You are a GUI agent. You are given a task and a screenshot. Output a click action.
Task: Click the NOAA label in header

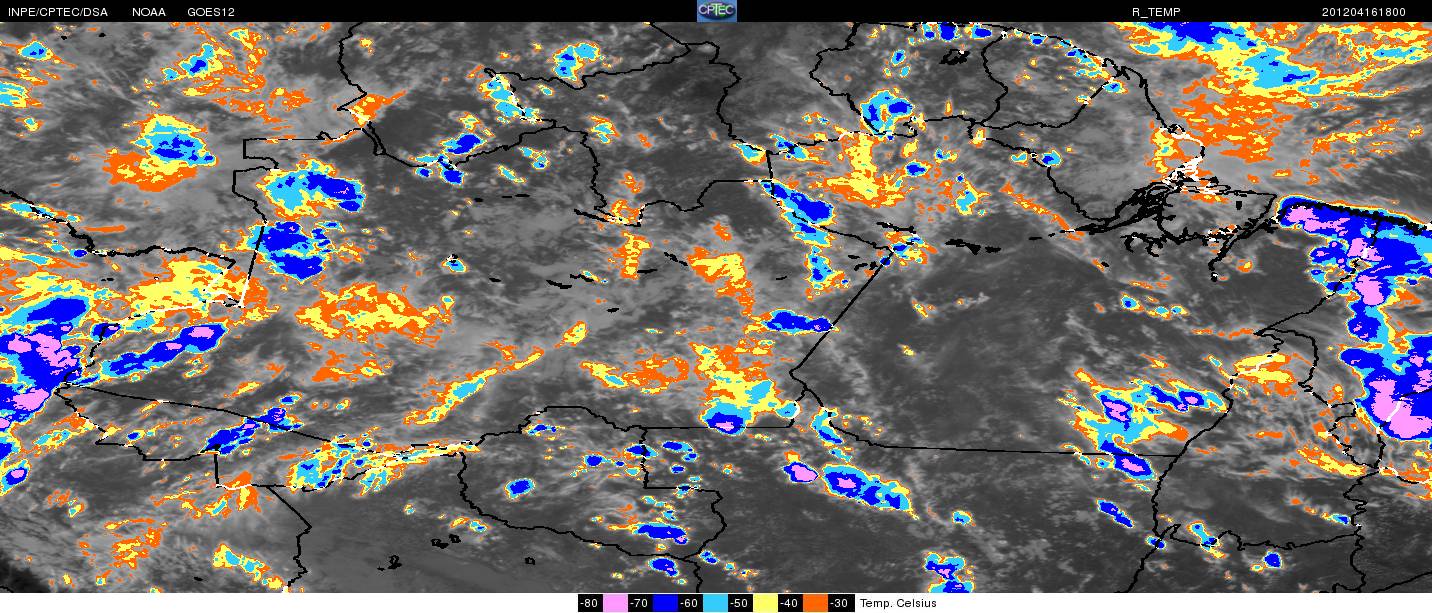coord(148,12)
